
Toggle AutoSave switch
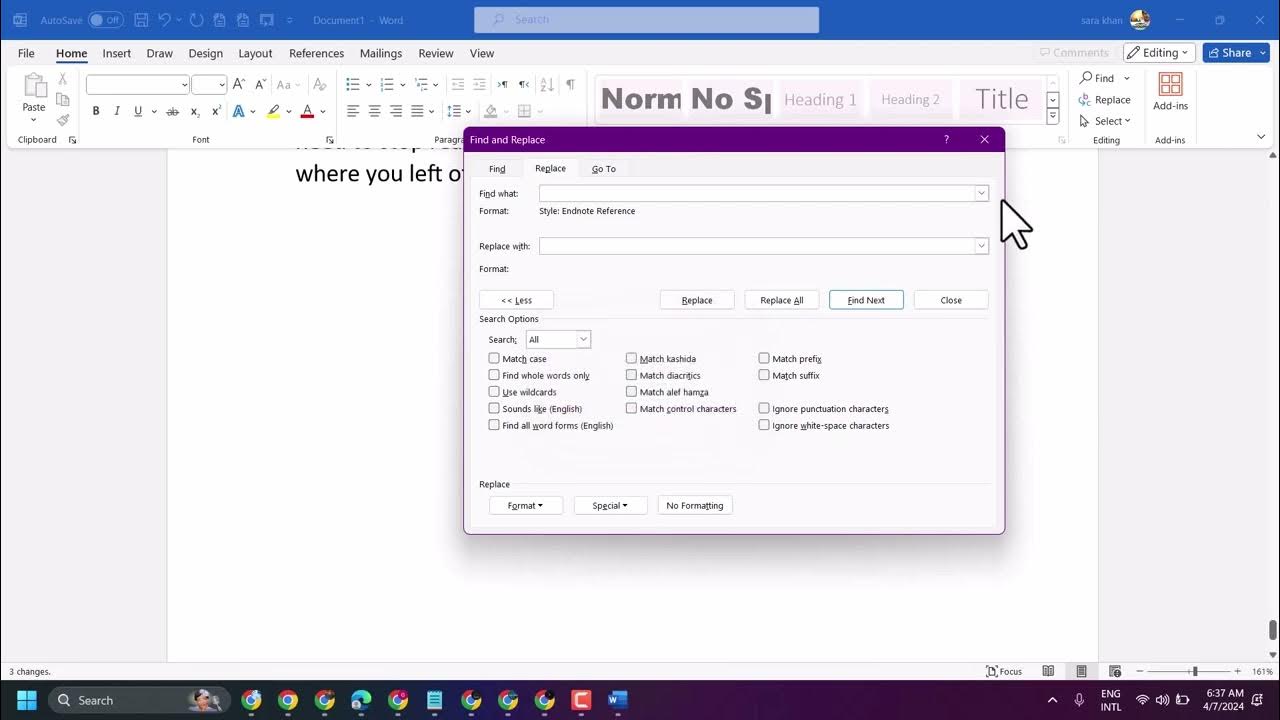tap(105, 20)
